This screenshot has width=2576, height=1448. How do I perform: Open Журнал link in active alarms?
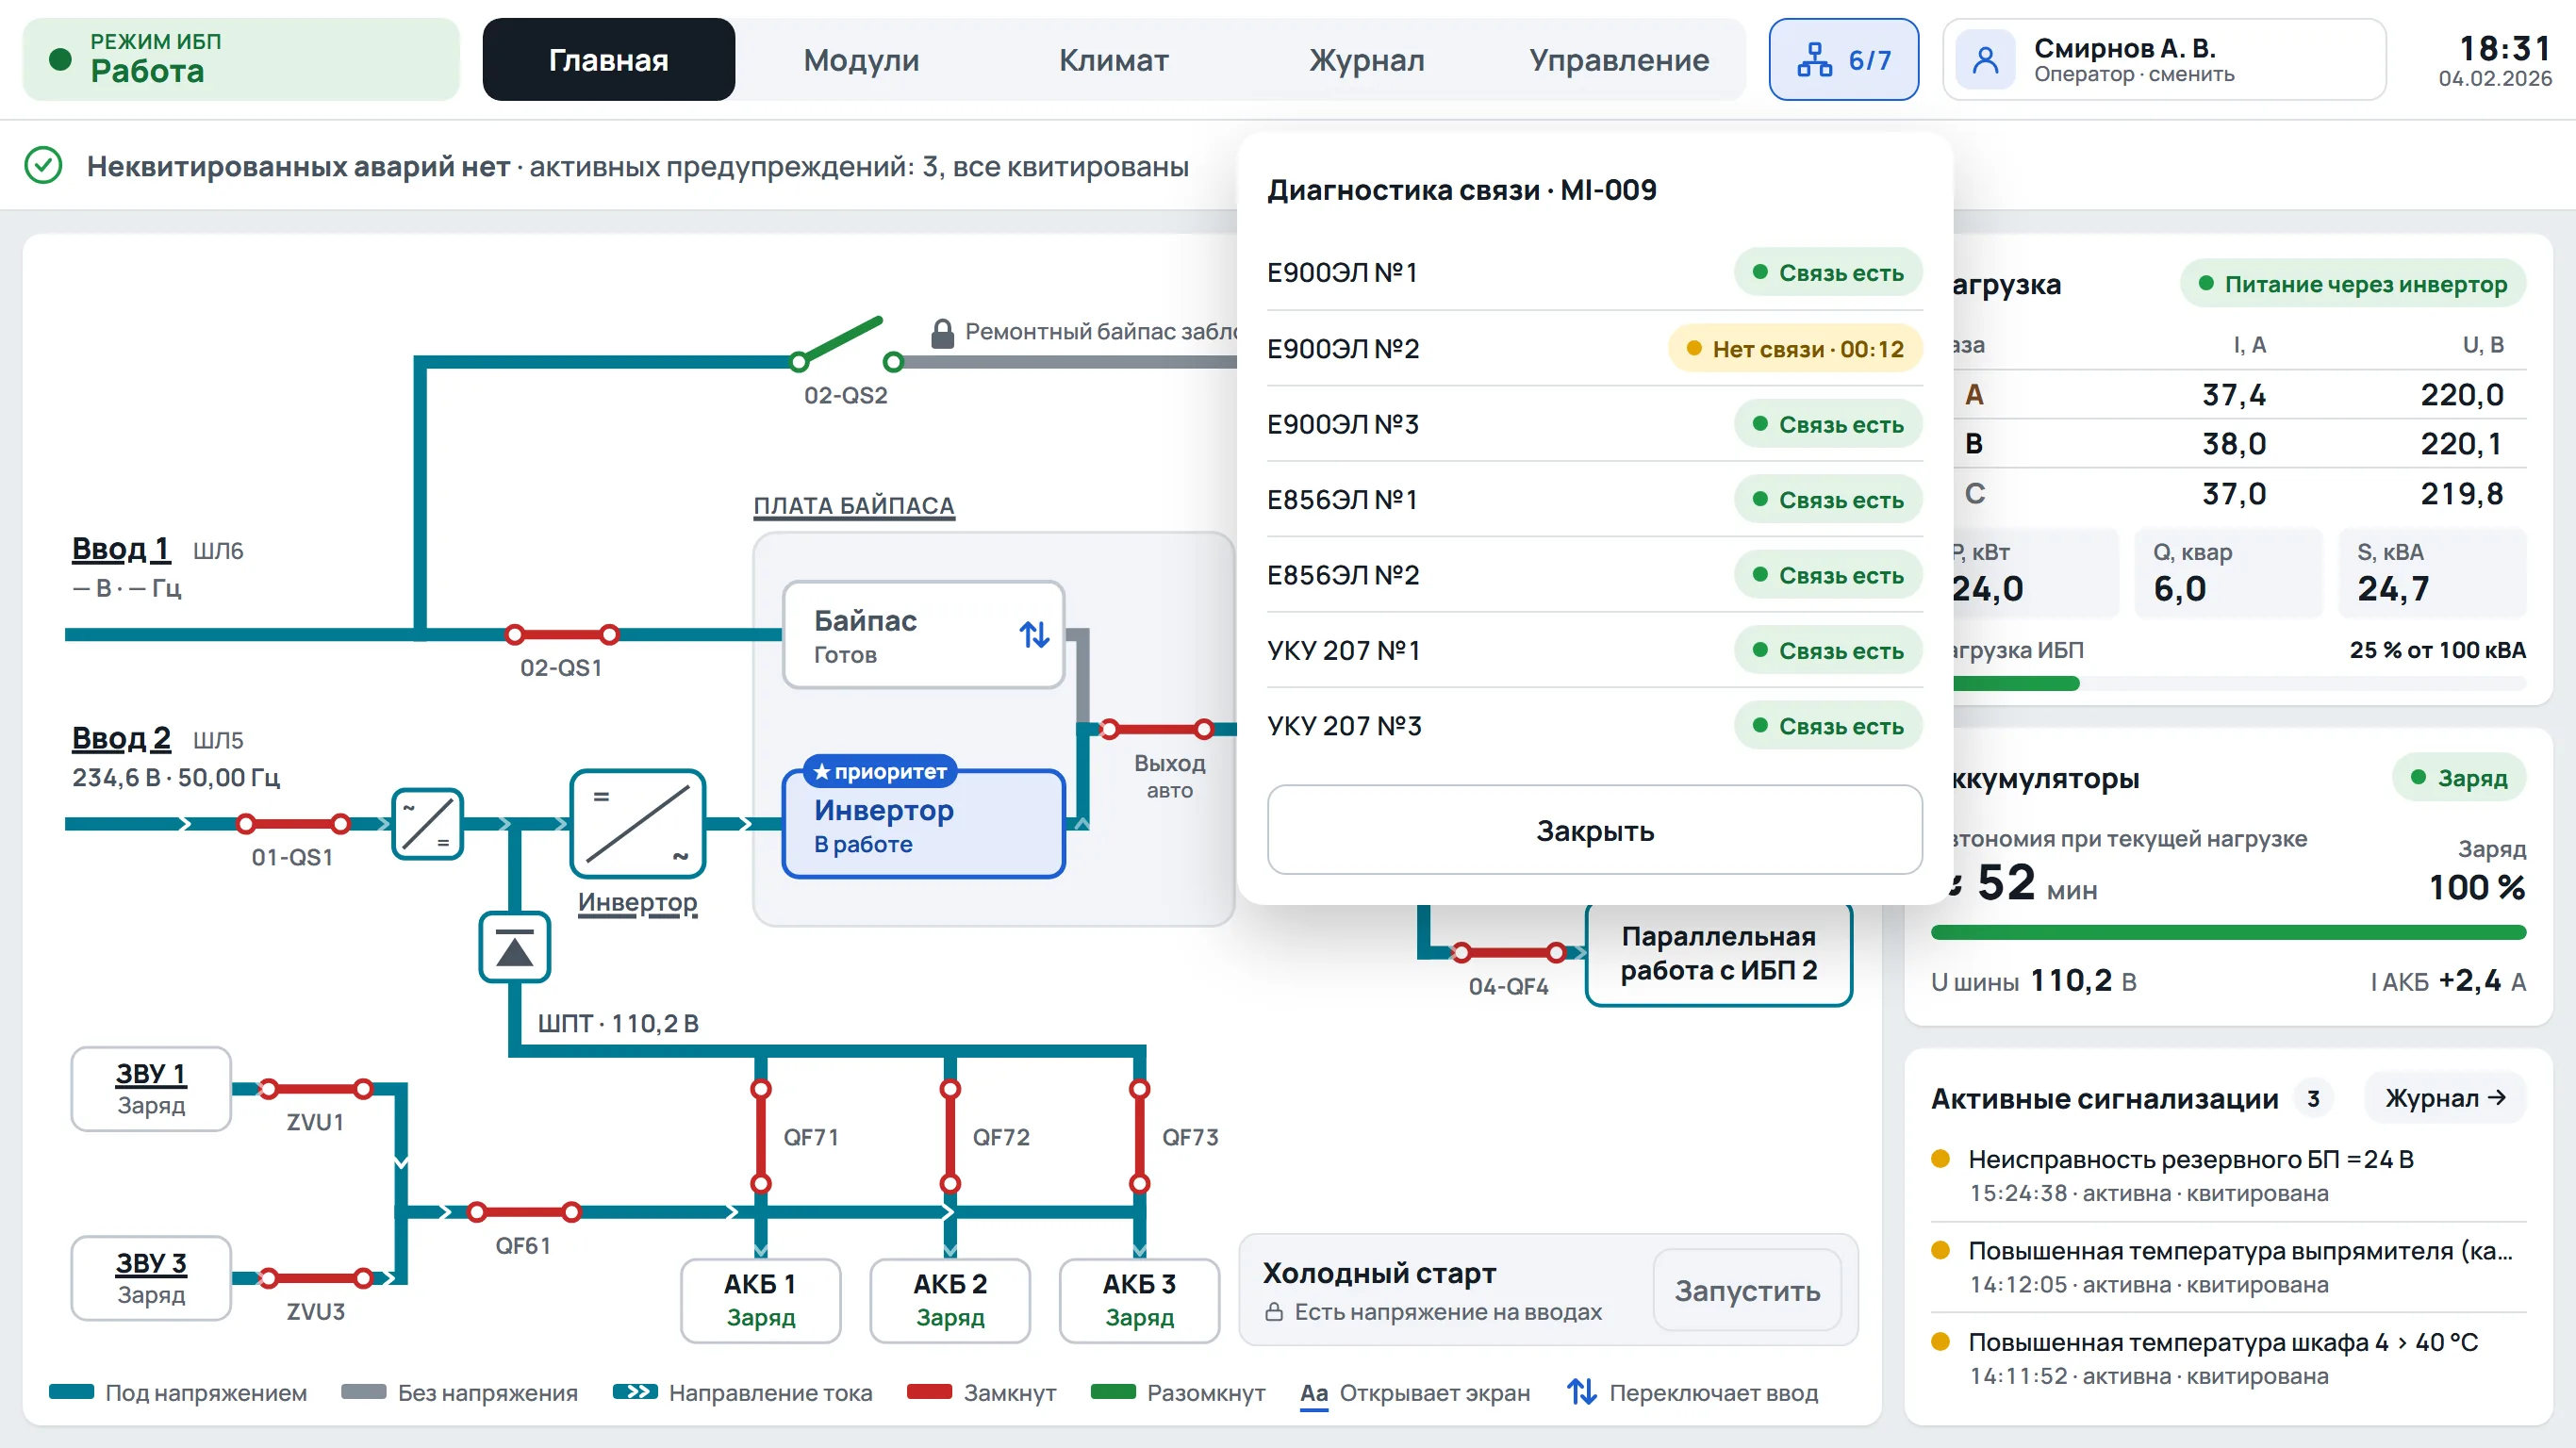(x=2445, y=1098)
